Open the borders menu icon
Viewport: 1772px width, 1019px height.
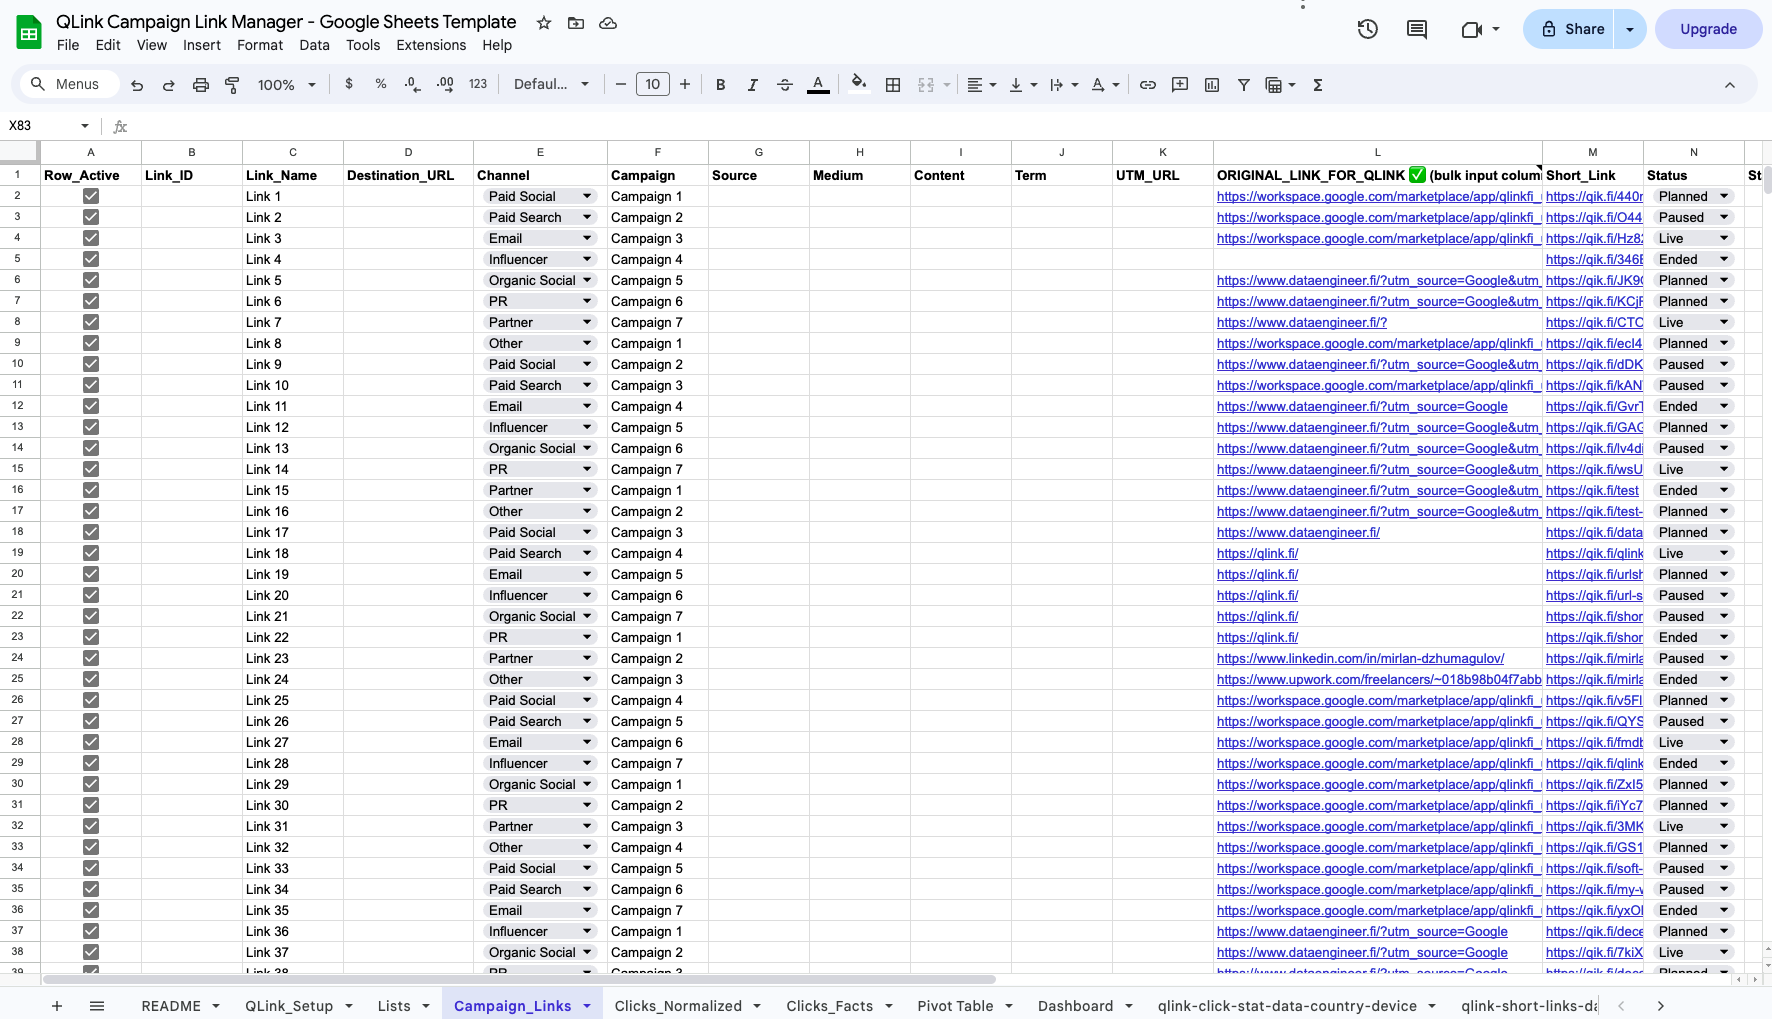click(x=893, y=85)
